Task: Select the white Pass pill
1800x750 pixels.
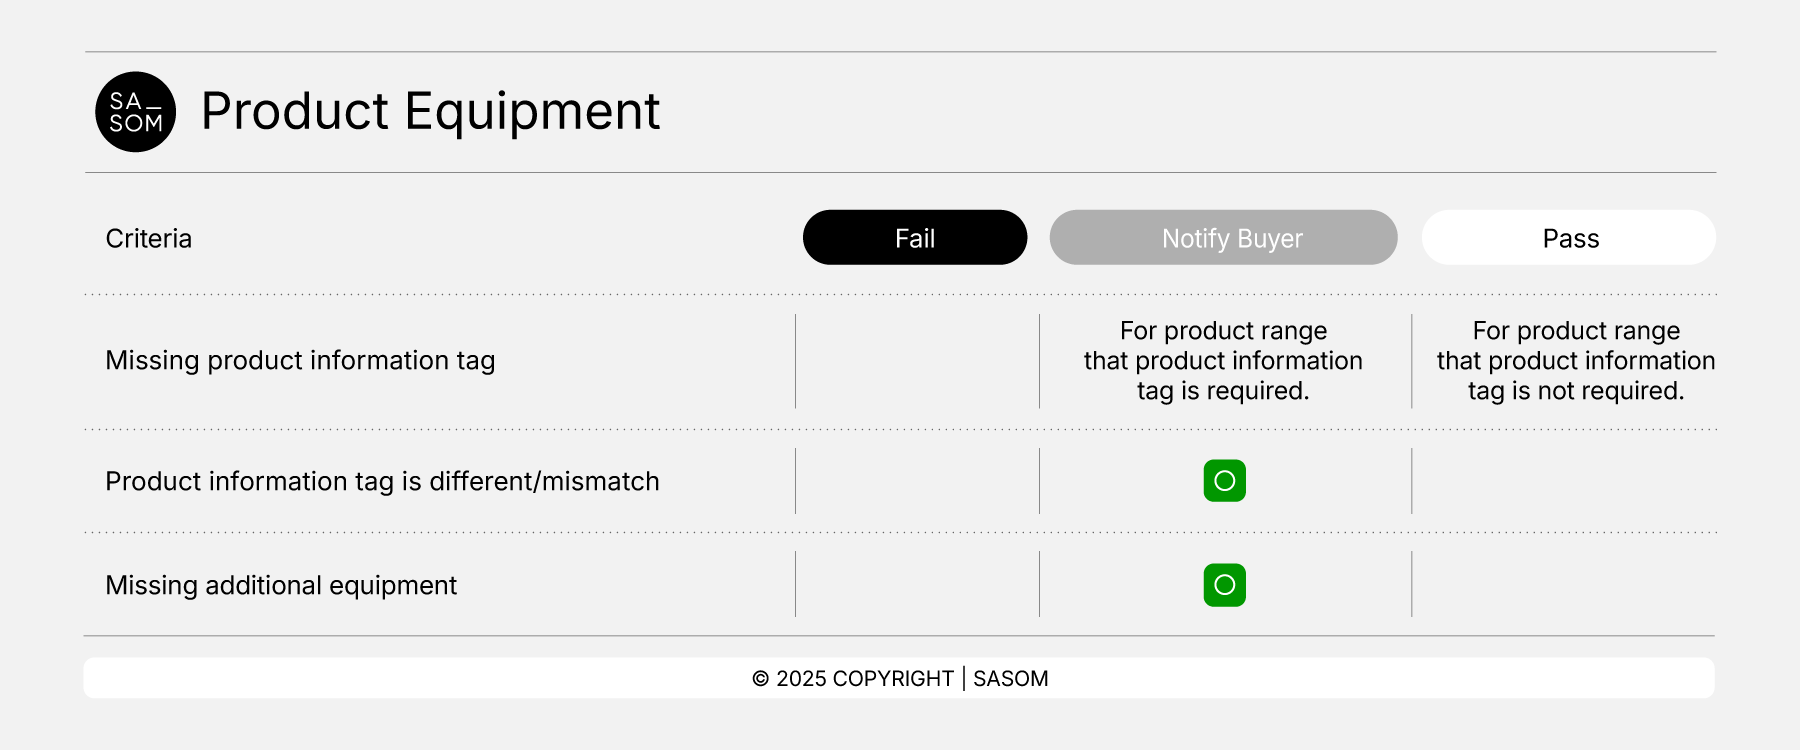Action: [x=1568, y=238]
